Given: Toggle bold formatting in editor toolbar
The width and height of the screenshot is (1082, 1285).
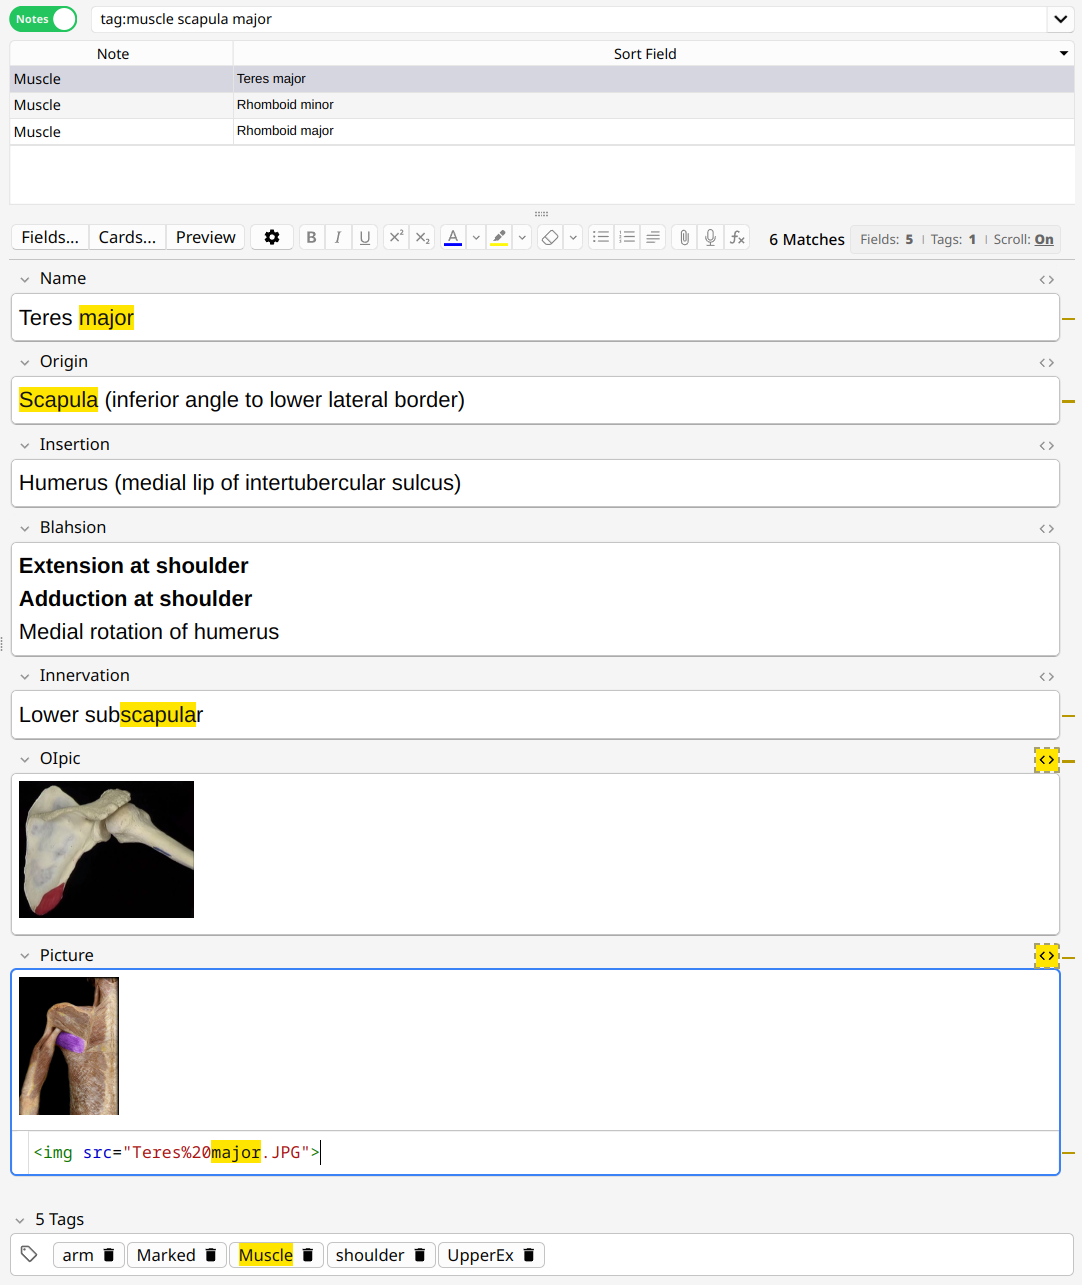Looking at the screenshot, I should (311, 237).
